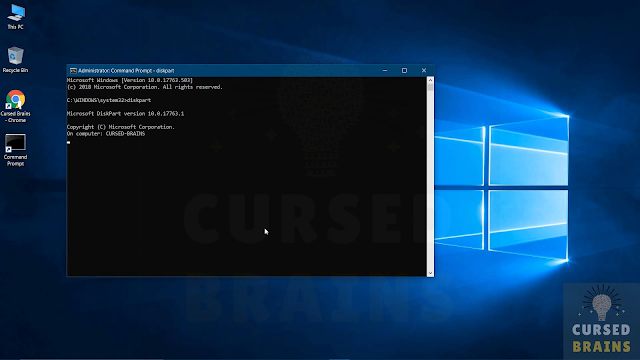Close the Command Prompt diskpart window

[x=424, y=71]
